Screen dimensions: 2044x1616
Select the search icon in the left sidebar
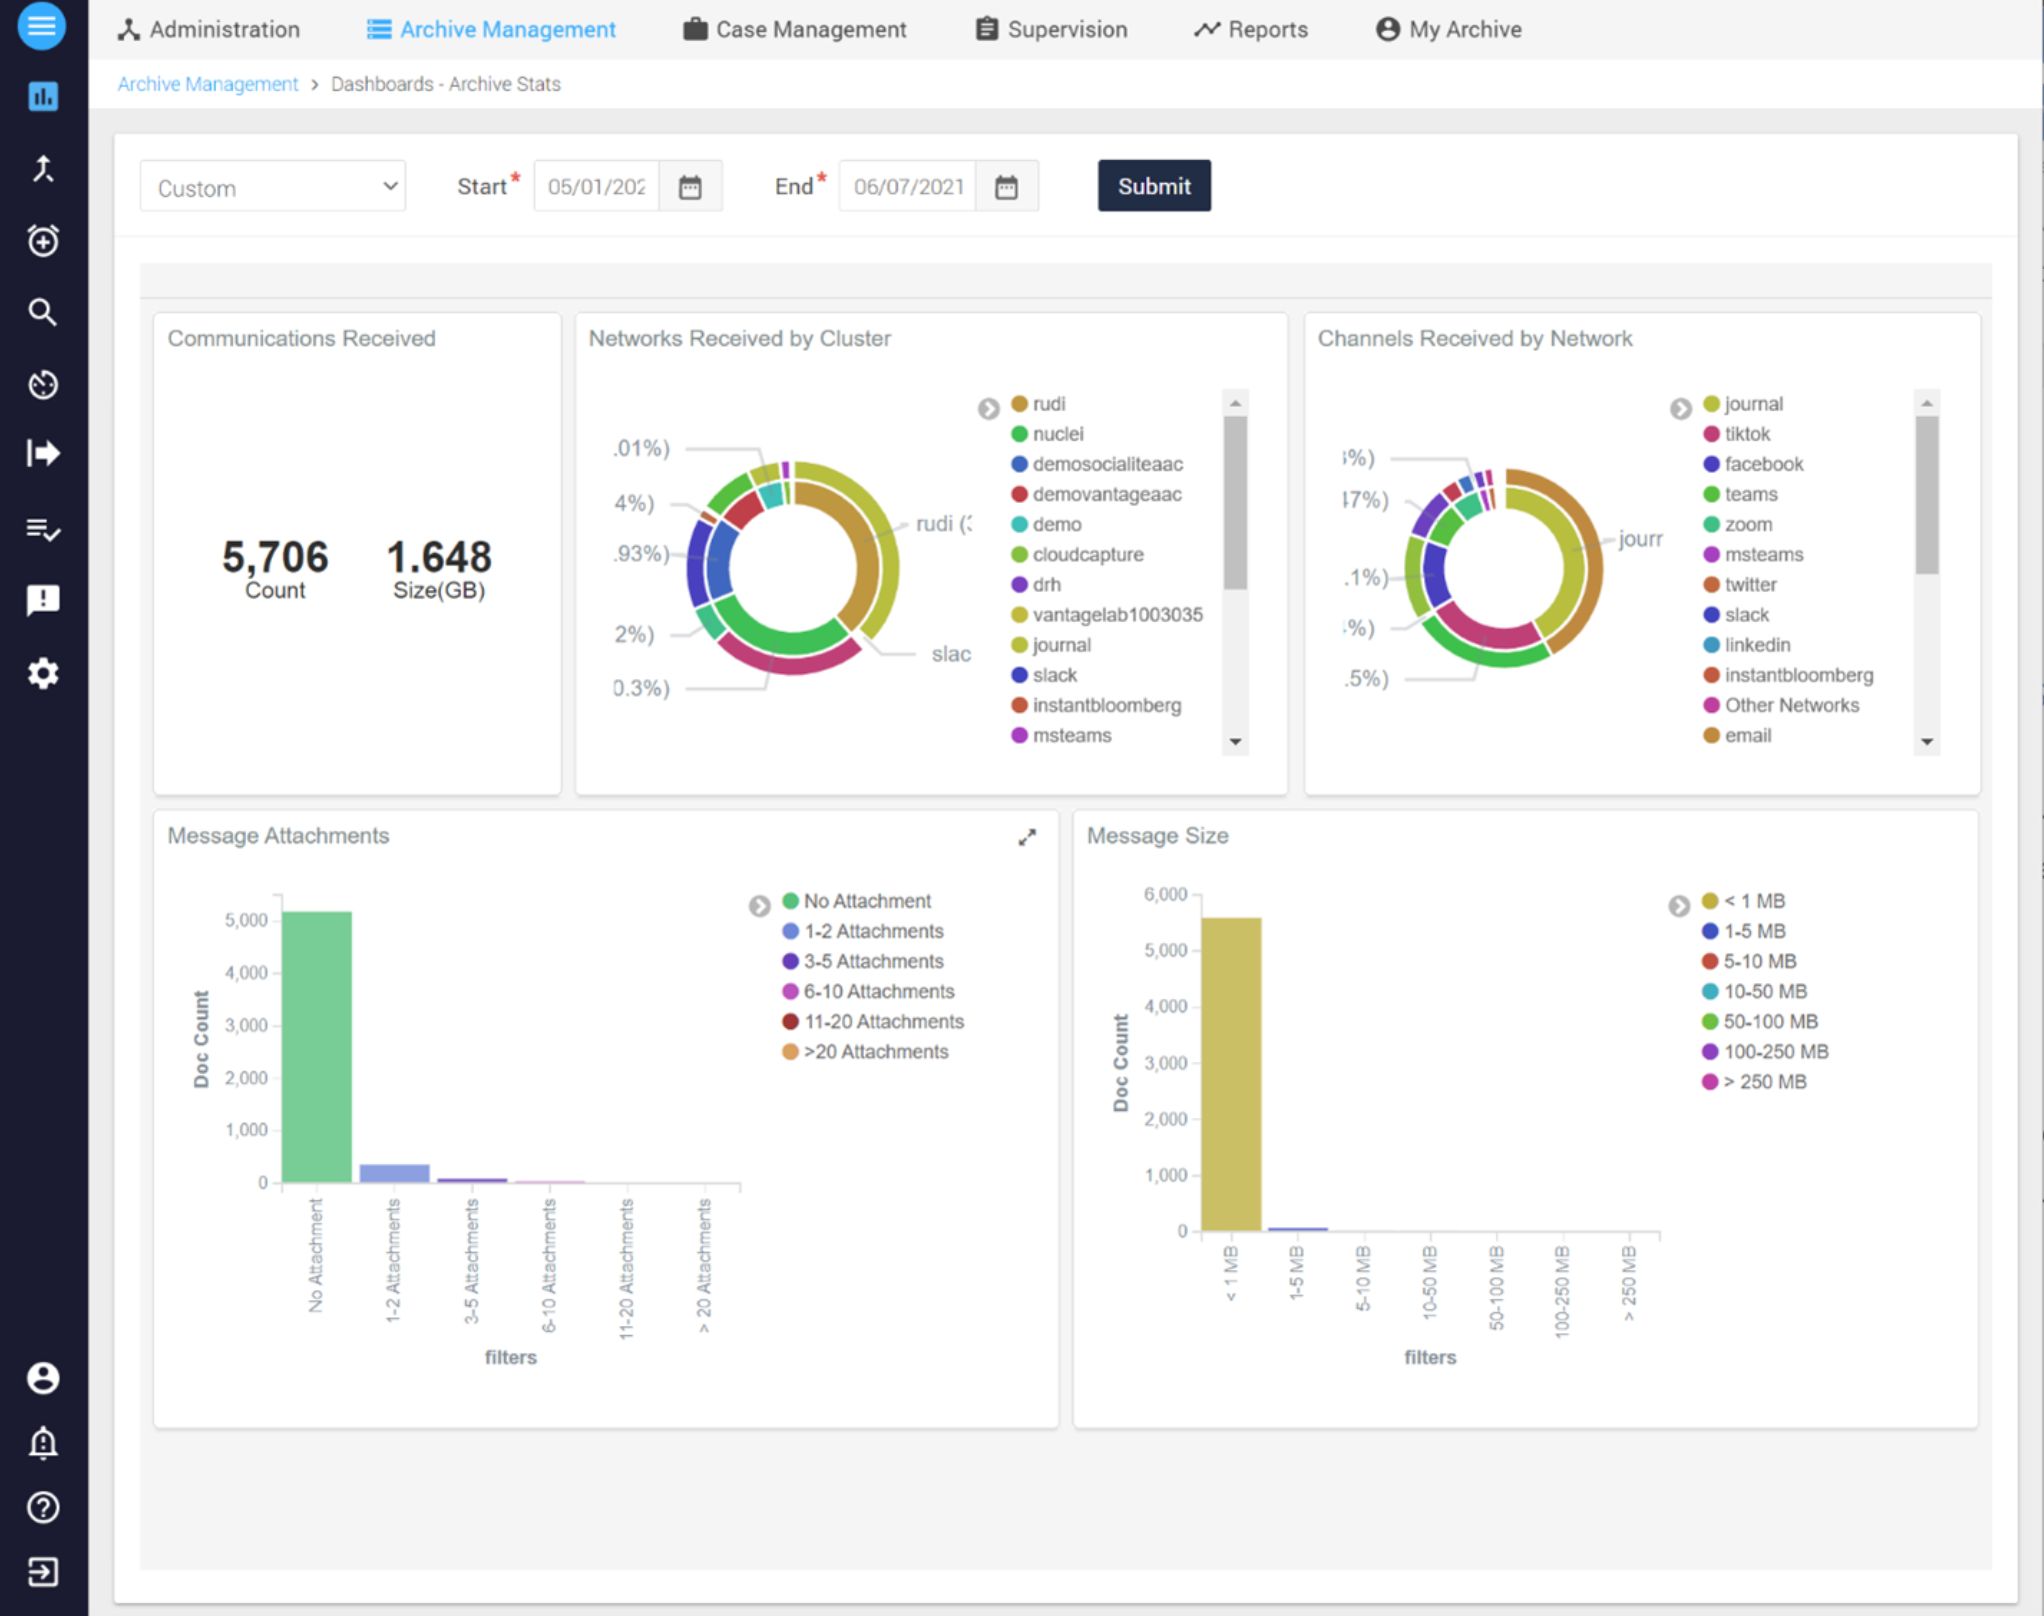(x=42, y=311)
